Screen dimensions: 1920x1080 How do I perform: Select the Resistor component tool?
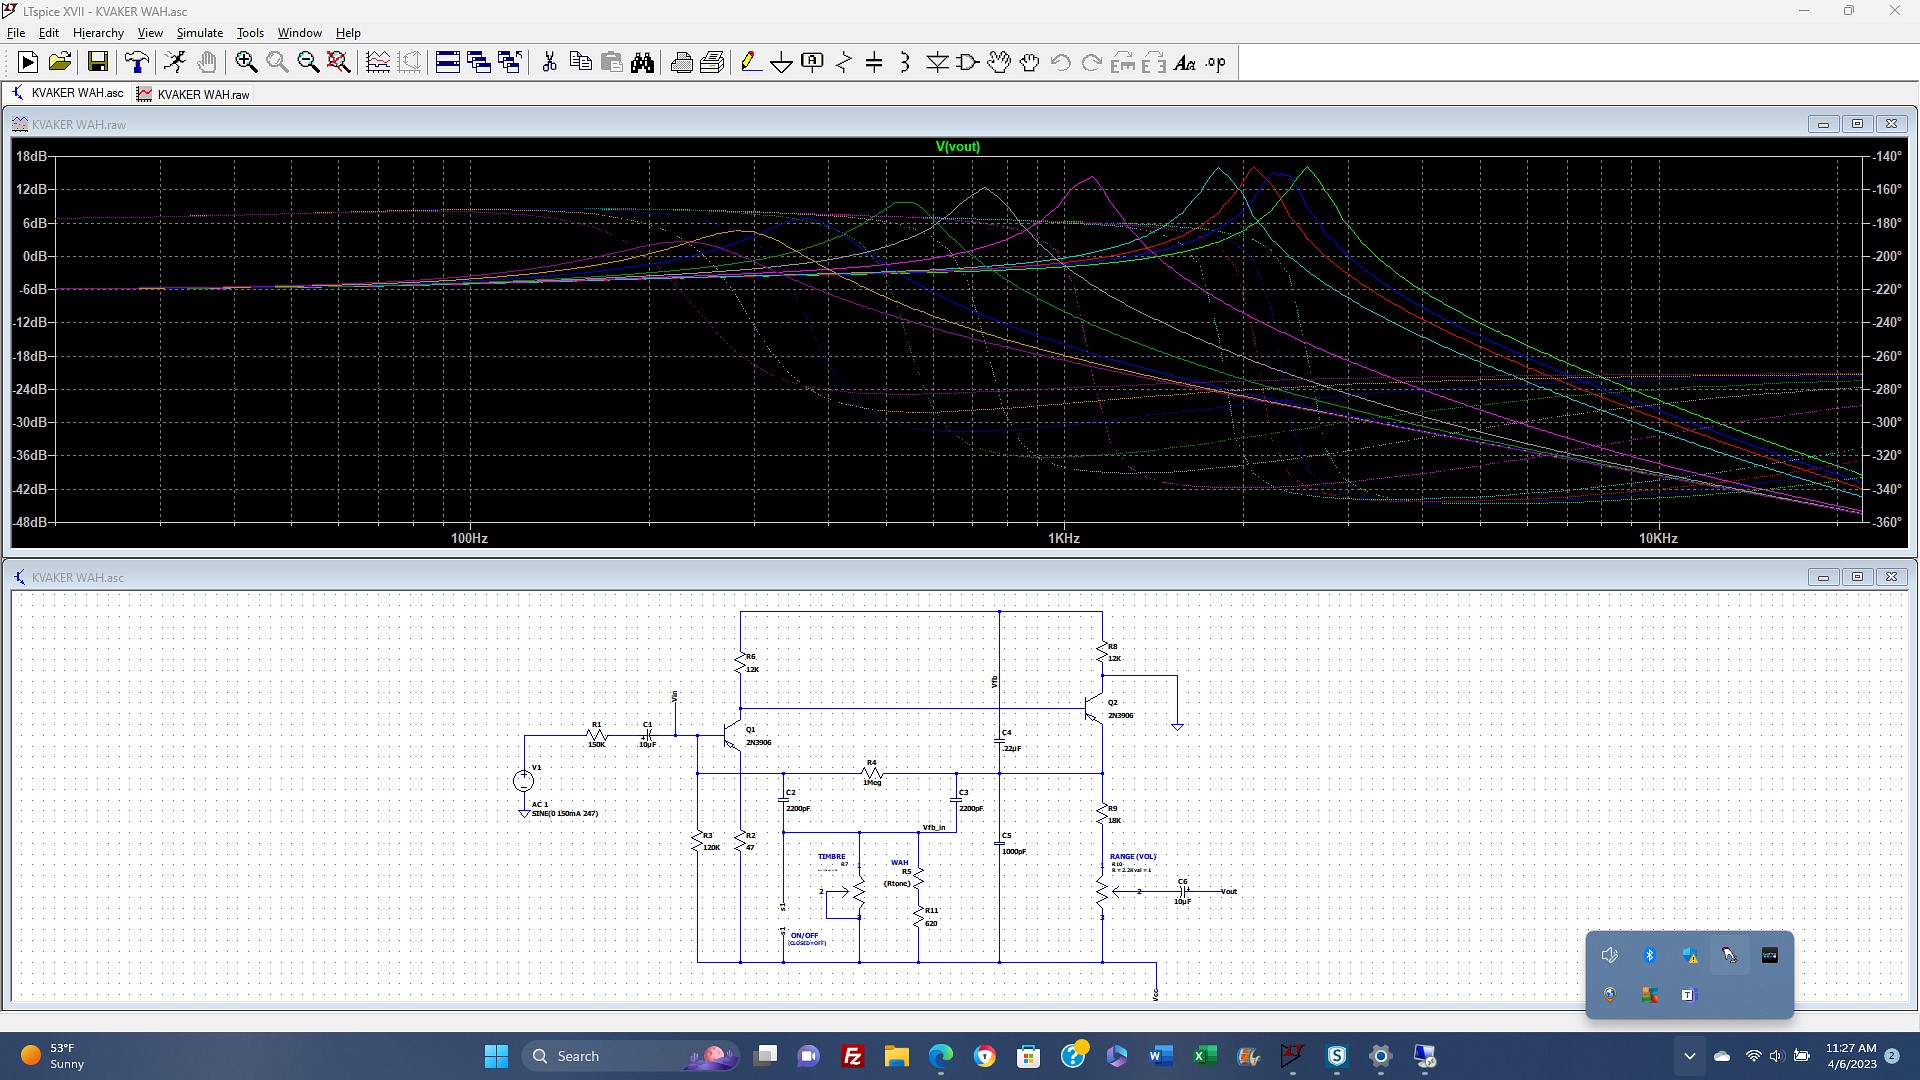click(843, 63)
